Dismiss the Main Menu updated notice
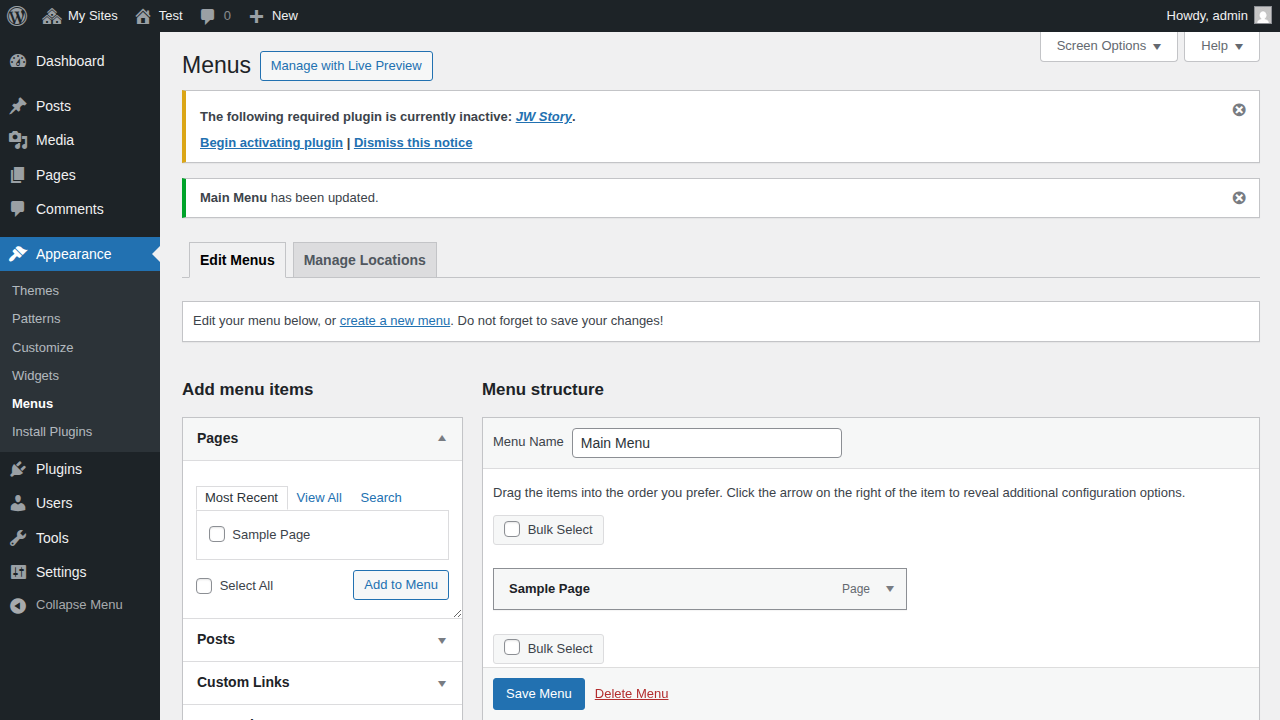 click(1239, 198)
